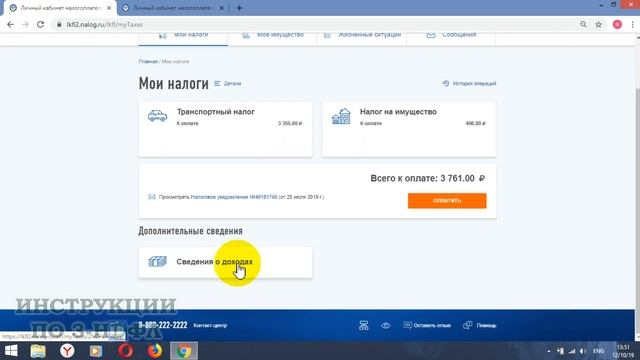
Task: Click the envelope icon by Просмотреть
Action: click(x=152, y=197)
